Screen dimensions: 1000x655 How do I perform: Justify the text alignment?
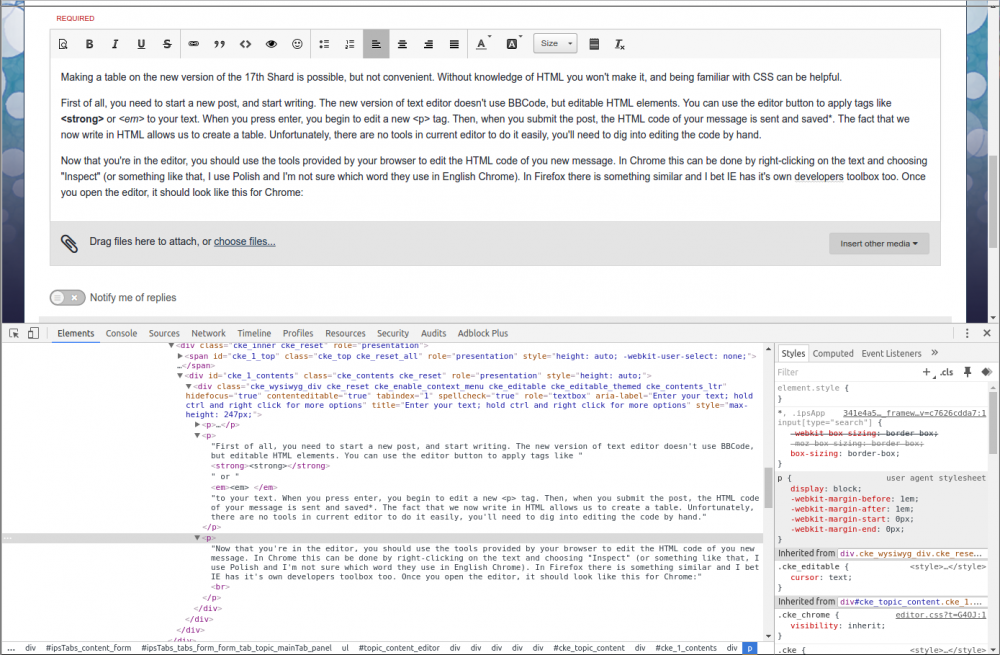454,44
